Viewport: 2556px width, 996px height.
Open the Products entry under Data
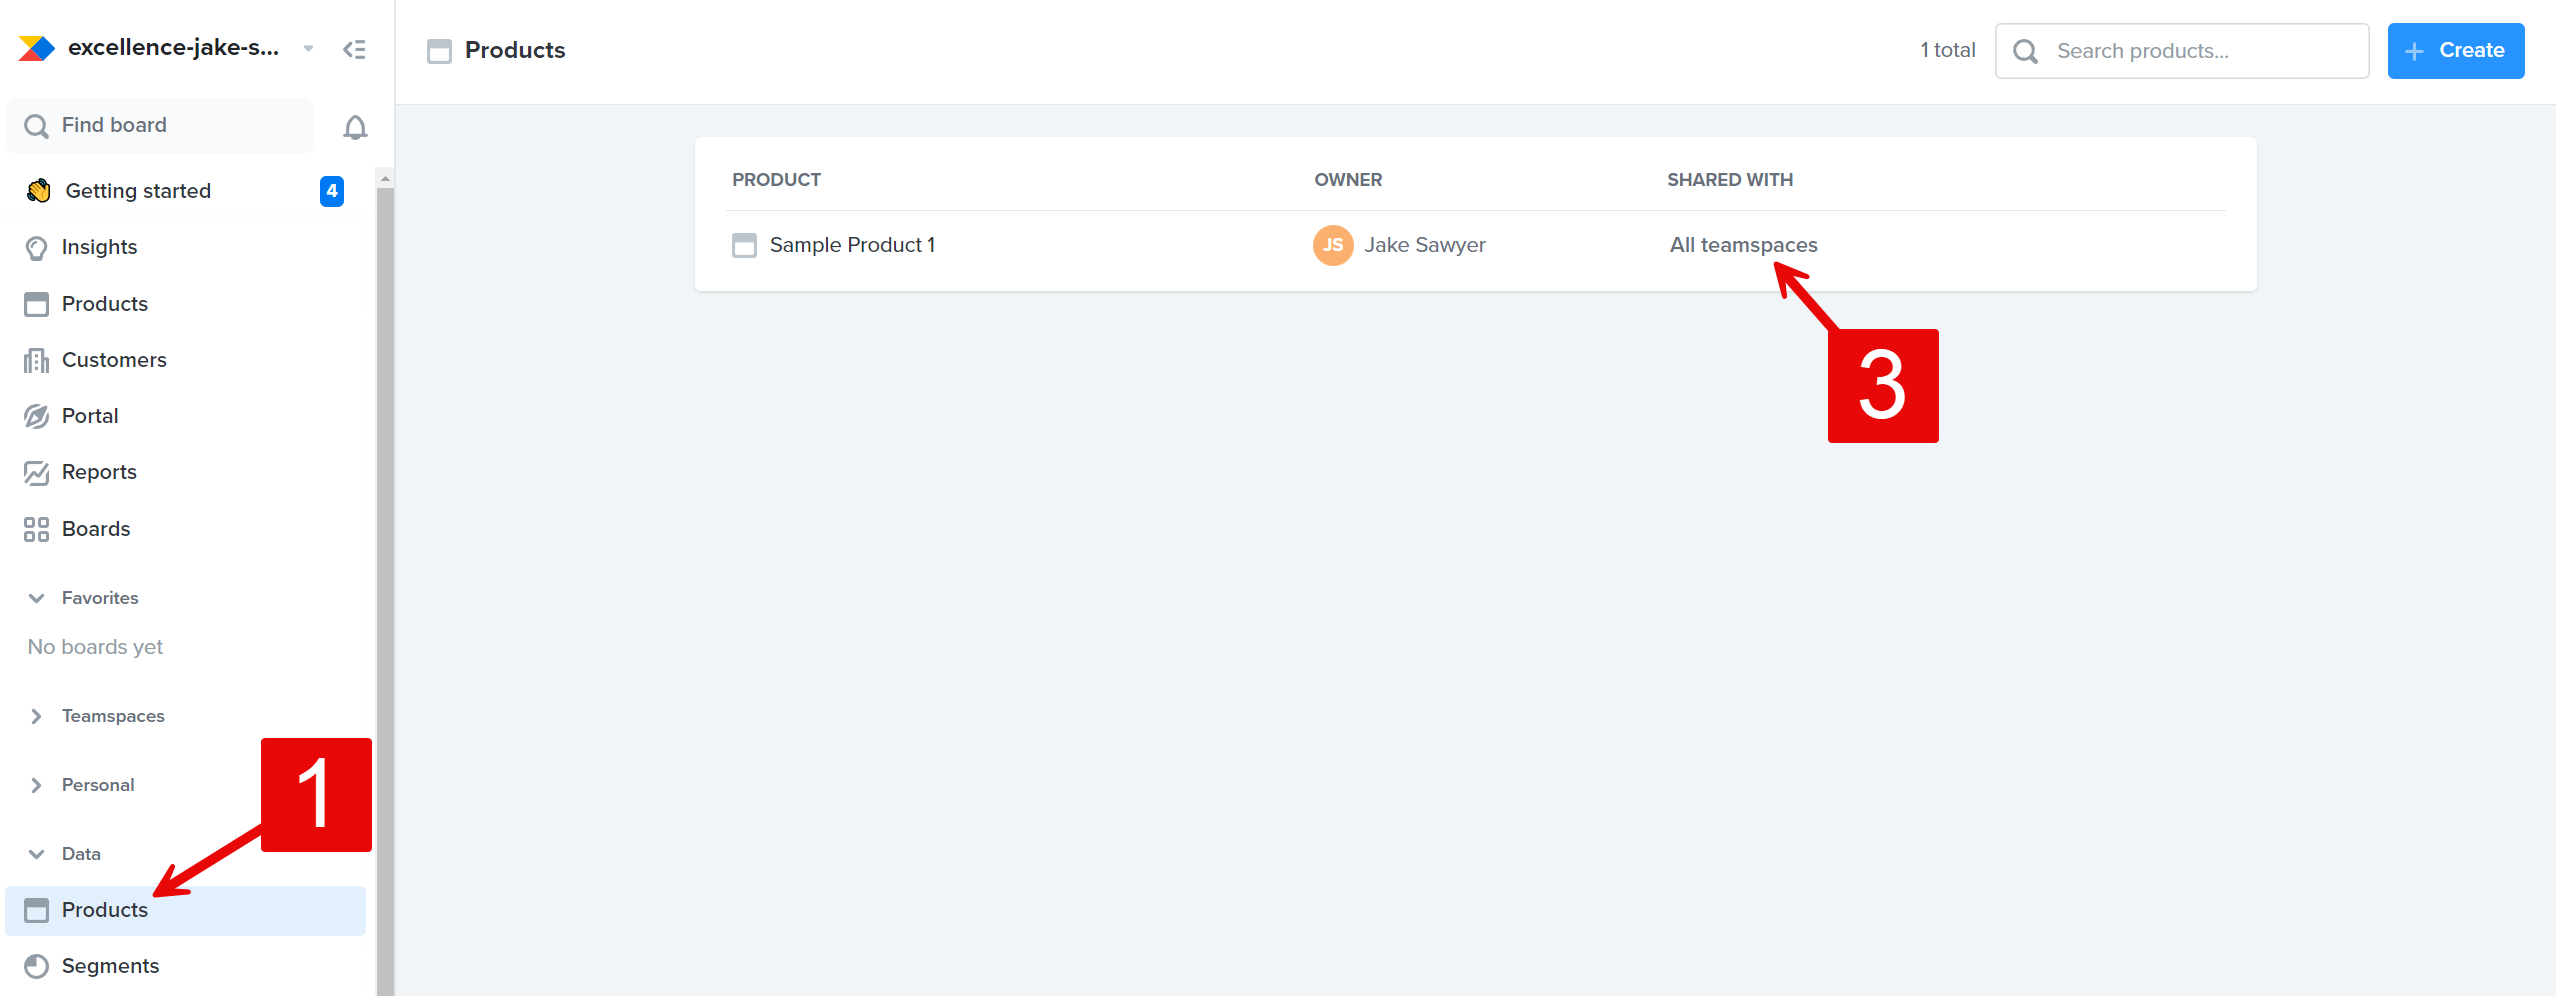coord(106,910)
